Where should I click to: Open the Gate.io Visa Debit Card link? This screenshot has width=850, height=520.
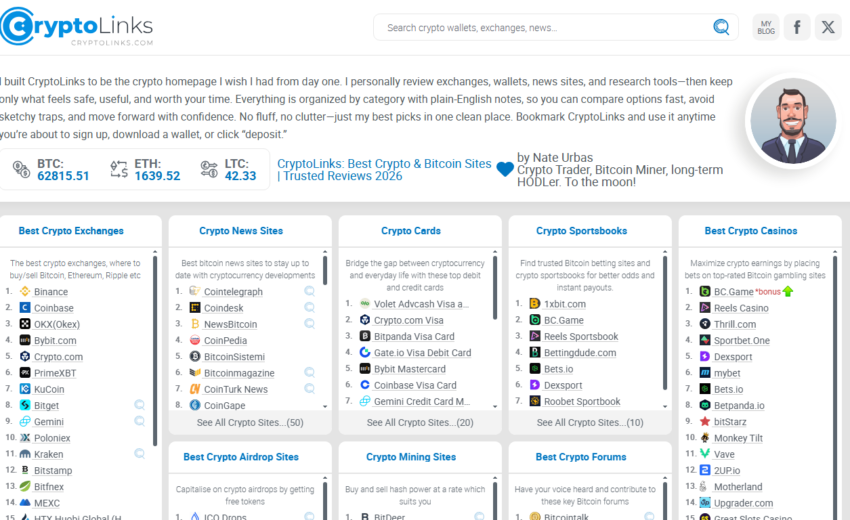tap(423, 353)
